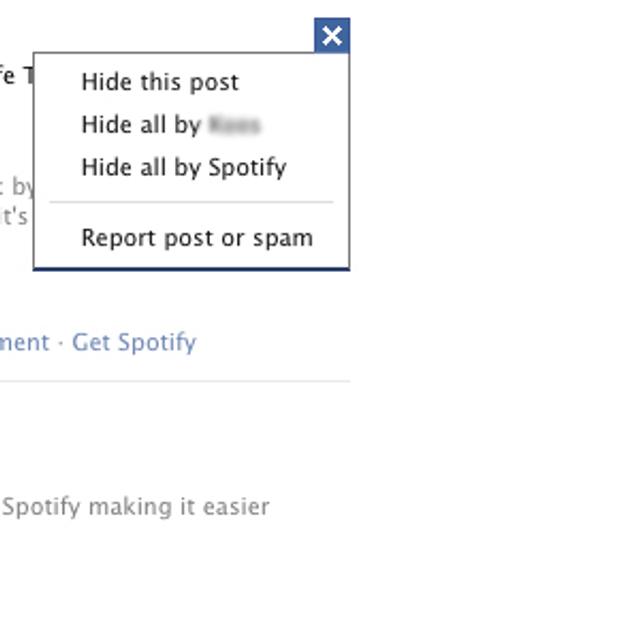This screenshot has height=640, width=640.
Task: Click the separator line above Report option
Action: pyautogui.click(x=191, y=202)
